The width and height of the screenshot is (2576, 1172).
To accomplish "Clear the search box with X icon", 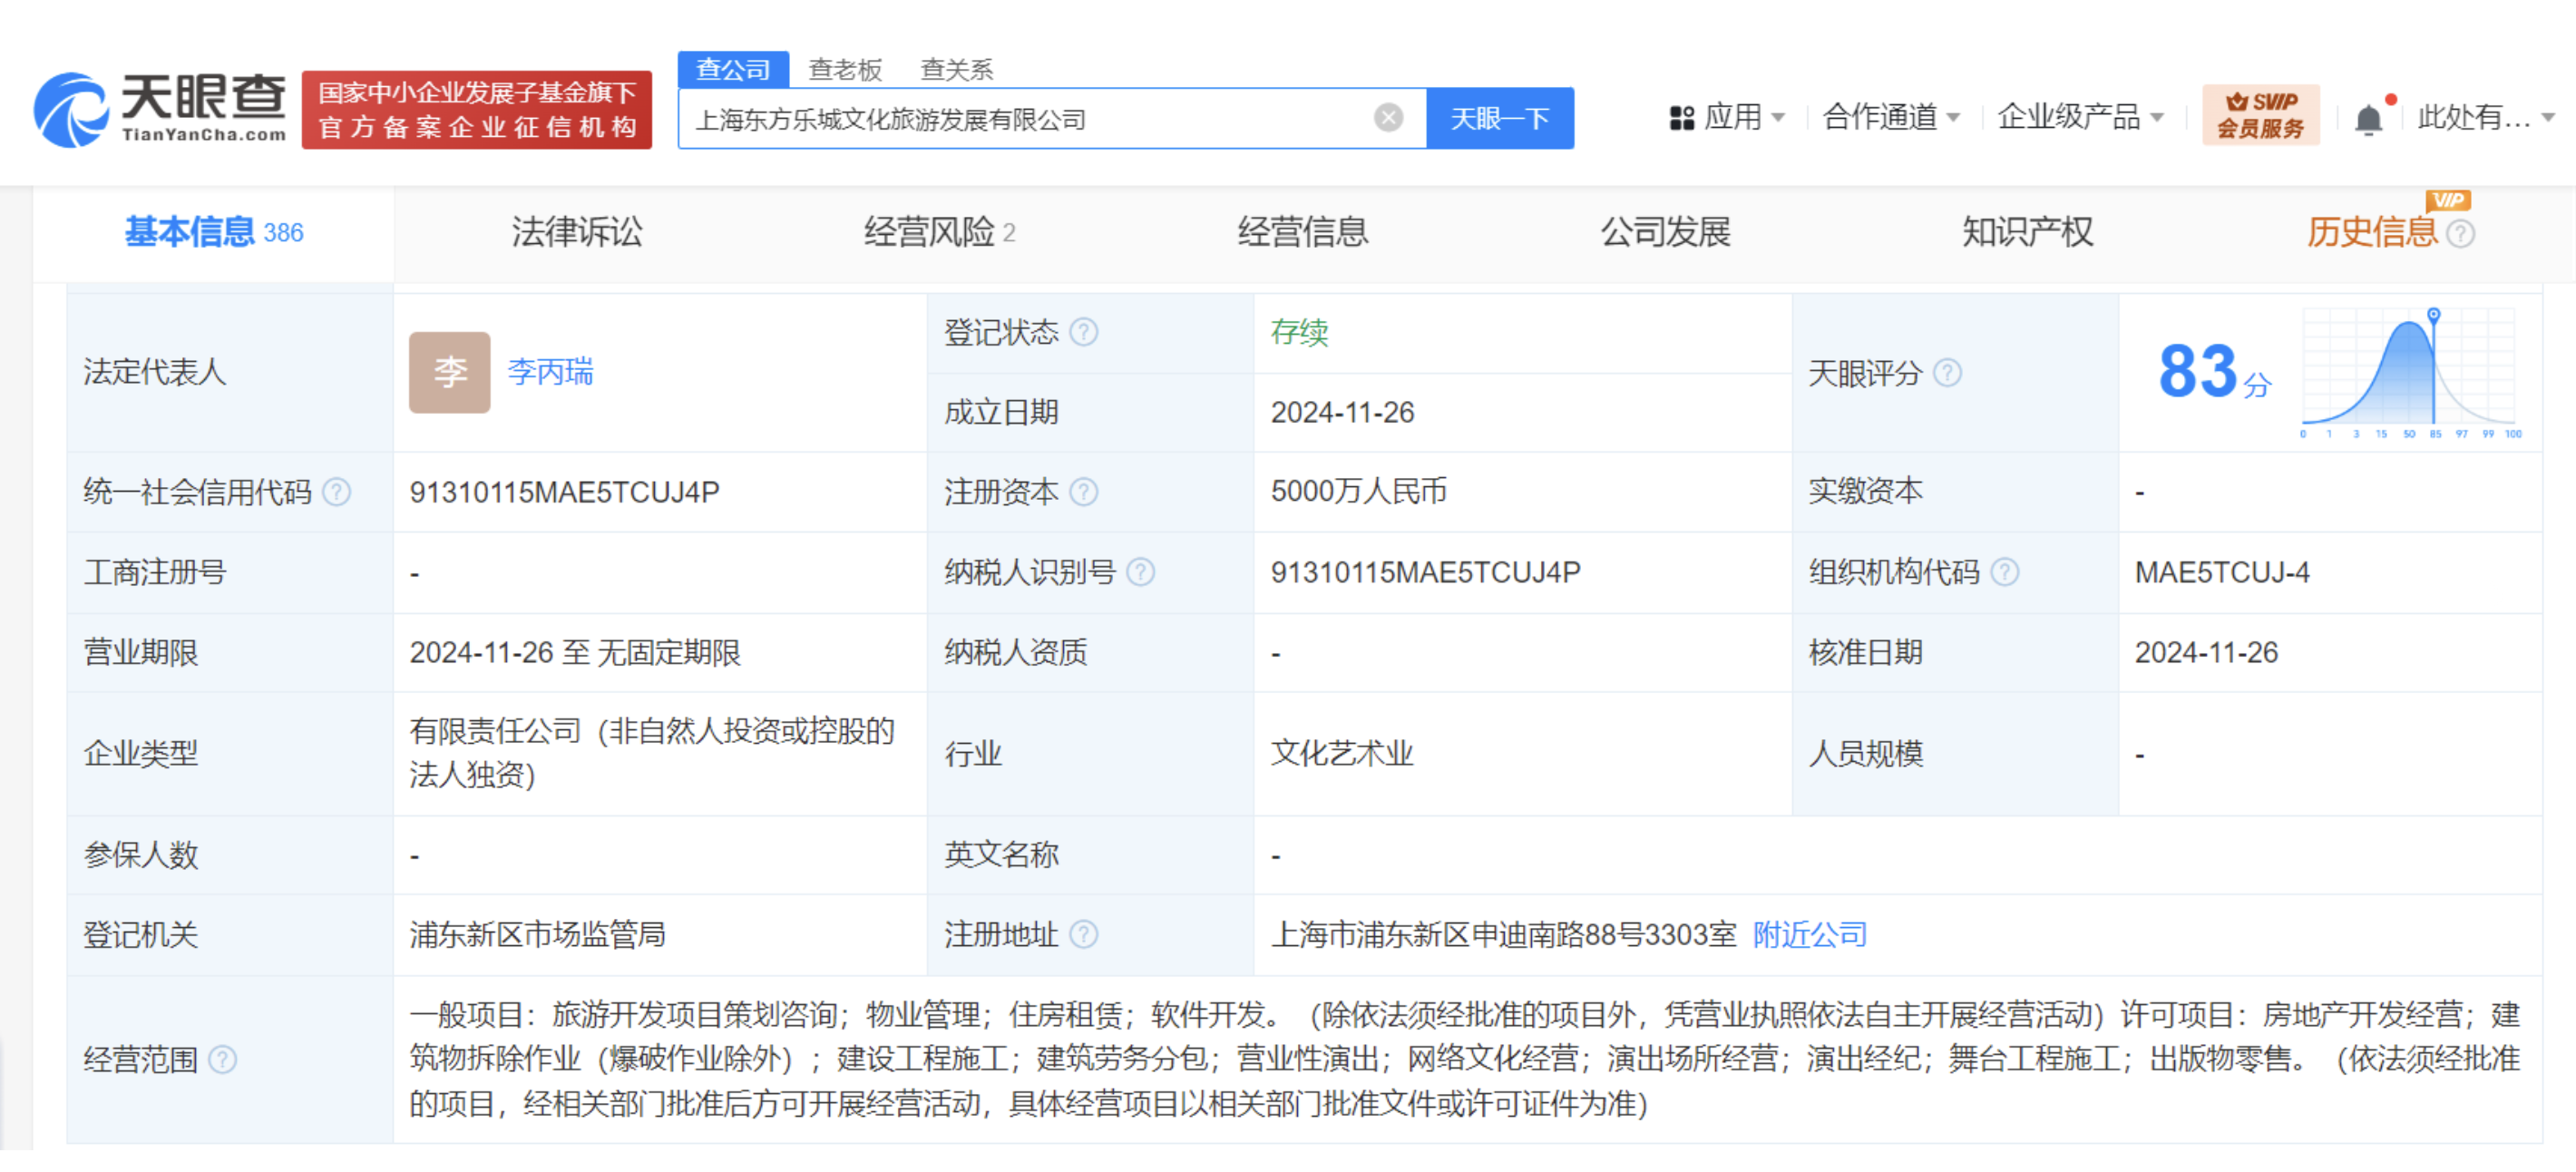I will [x=1388, y=119].
